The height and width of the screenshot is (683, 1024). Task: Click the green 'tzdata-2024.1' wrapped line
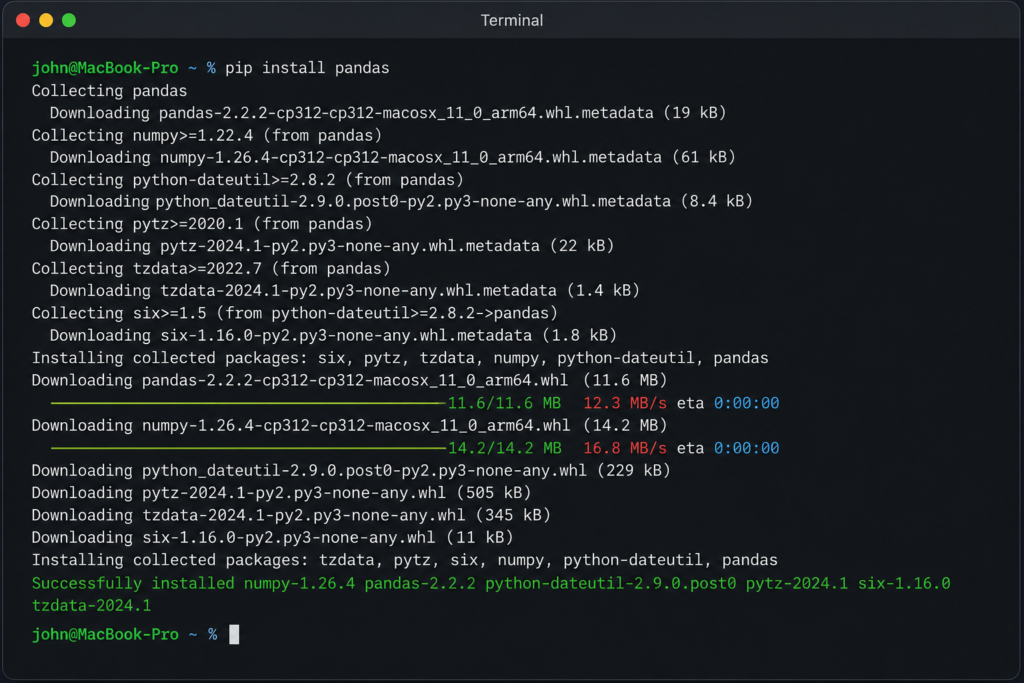pos(91,606)
